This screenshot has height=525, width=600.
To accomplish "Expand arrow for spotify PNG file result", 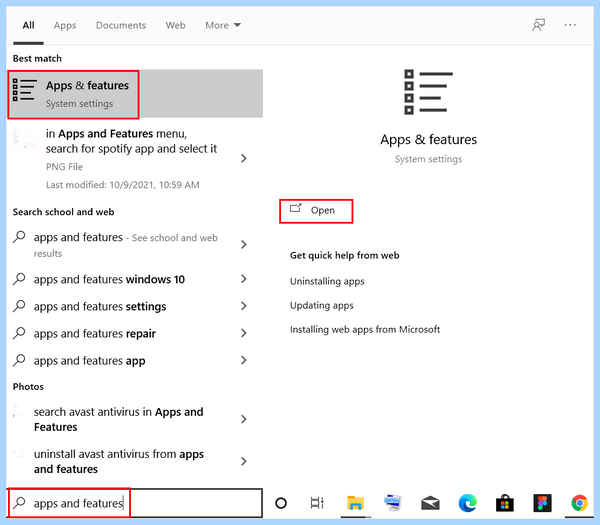I will (244, 158).
